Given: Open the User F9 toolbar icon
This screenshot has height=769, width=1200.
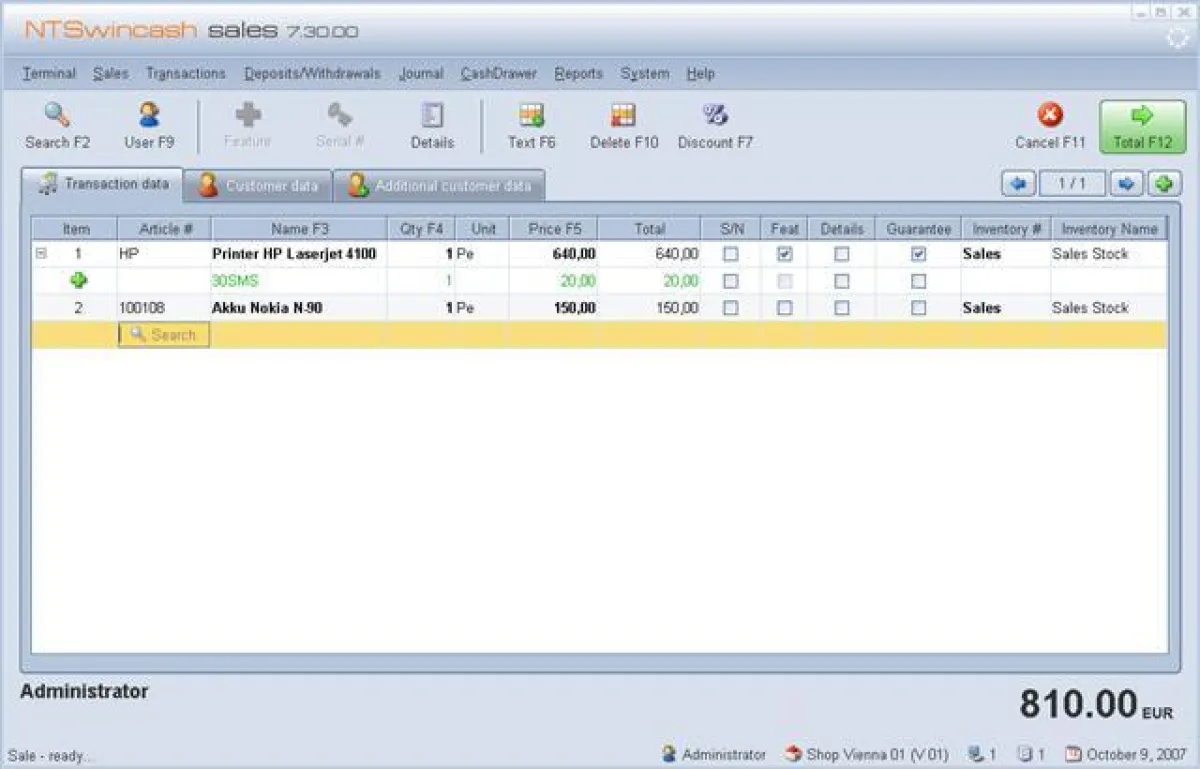Looking at the screenshot, I should [x=148, y=124].
